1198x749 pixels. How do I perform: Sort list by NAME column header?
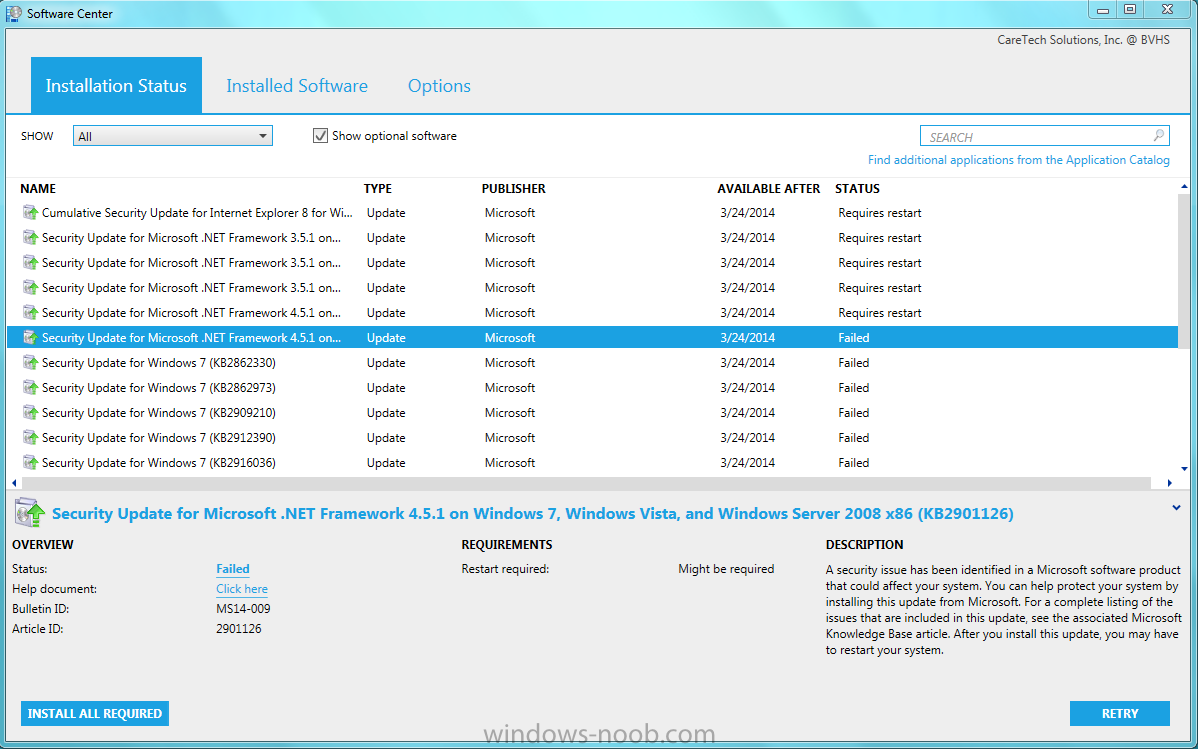[38, 188]
